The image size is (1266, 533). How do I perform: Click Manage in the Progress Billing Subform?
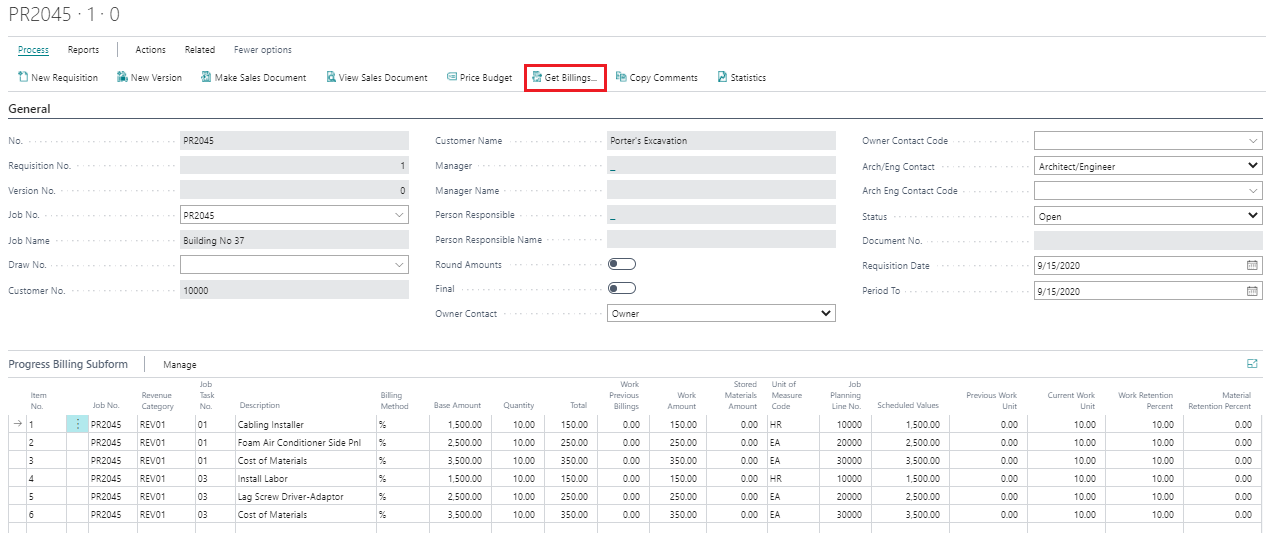coord(180,365)
